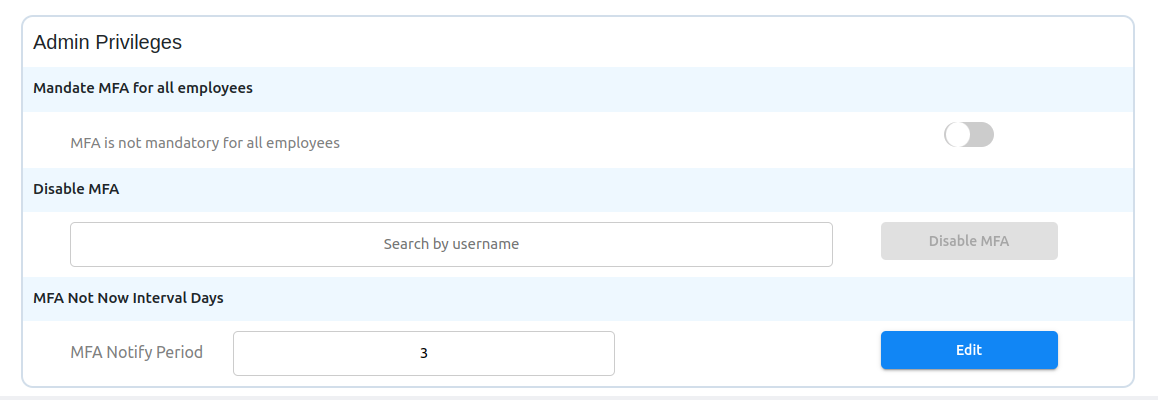Viewport: 1158px width, 400px height.
Task: Click the MFA is not mandatory status text
Action: tap(205, 143)
